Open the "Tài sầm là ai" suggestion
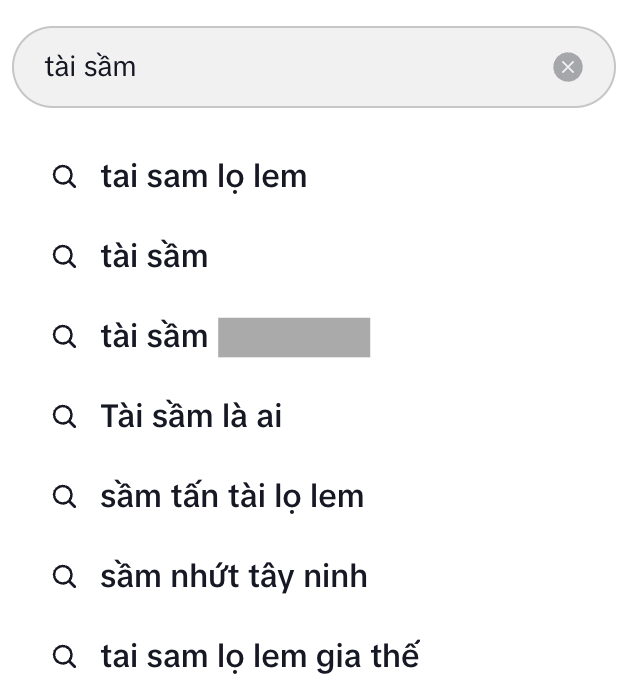This screenshot has width=628, height=698. [191, 416]
